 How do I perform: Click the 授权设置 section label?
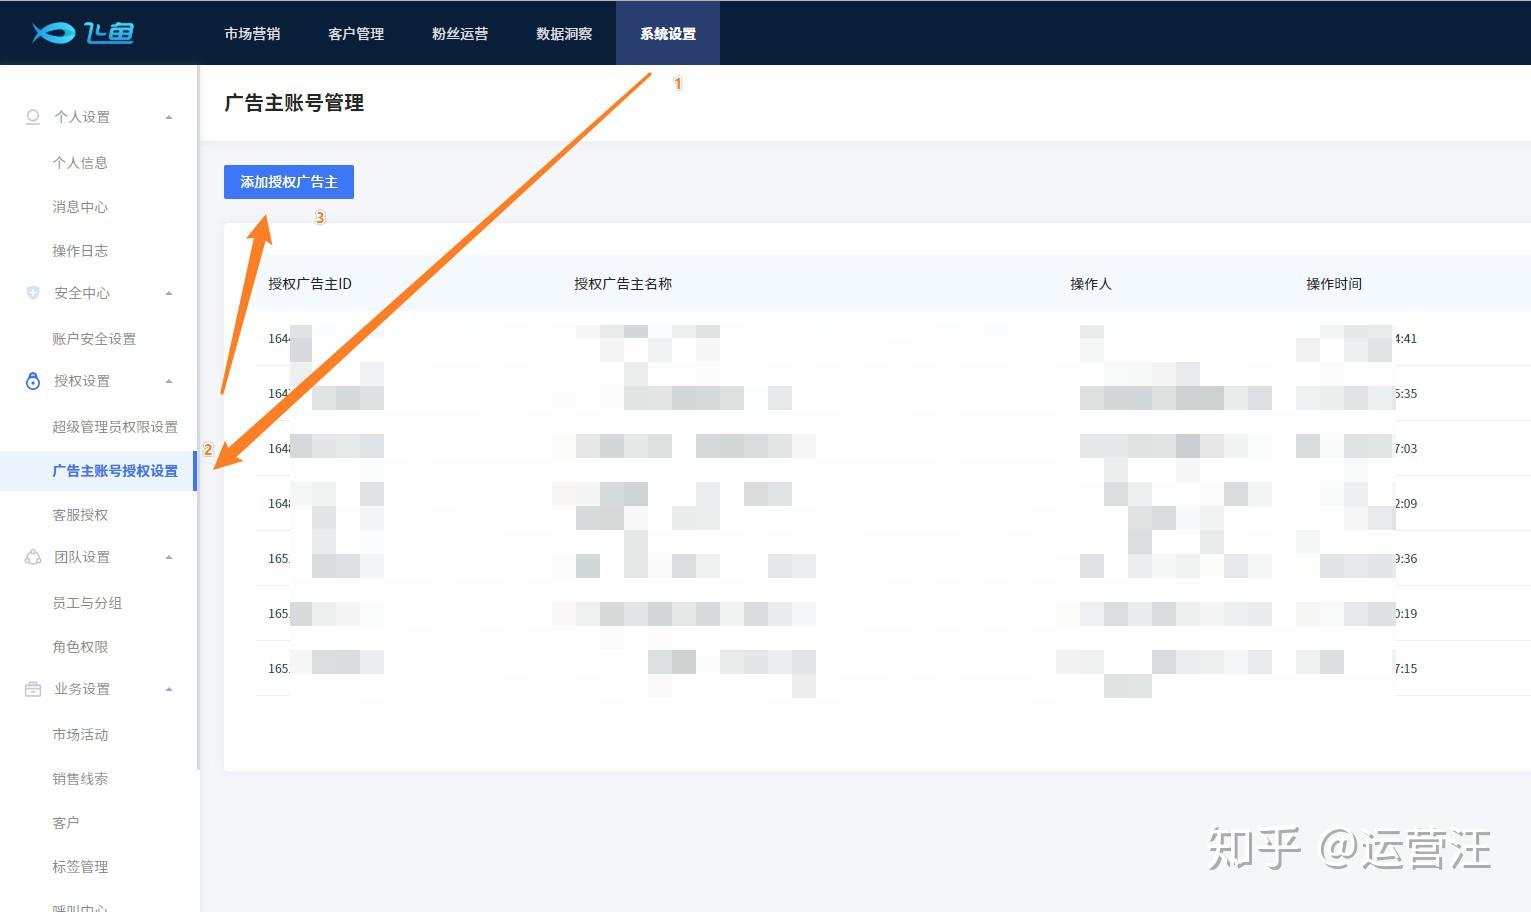coord(82,381)
